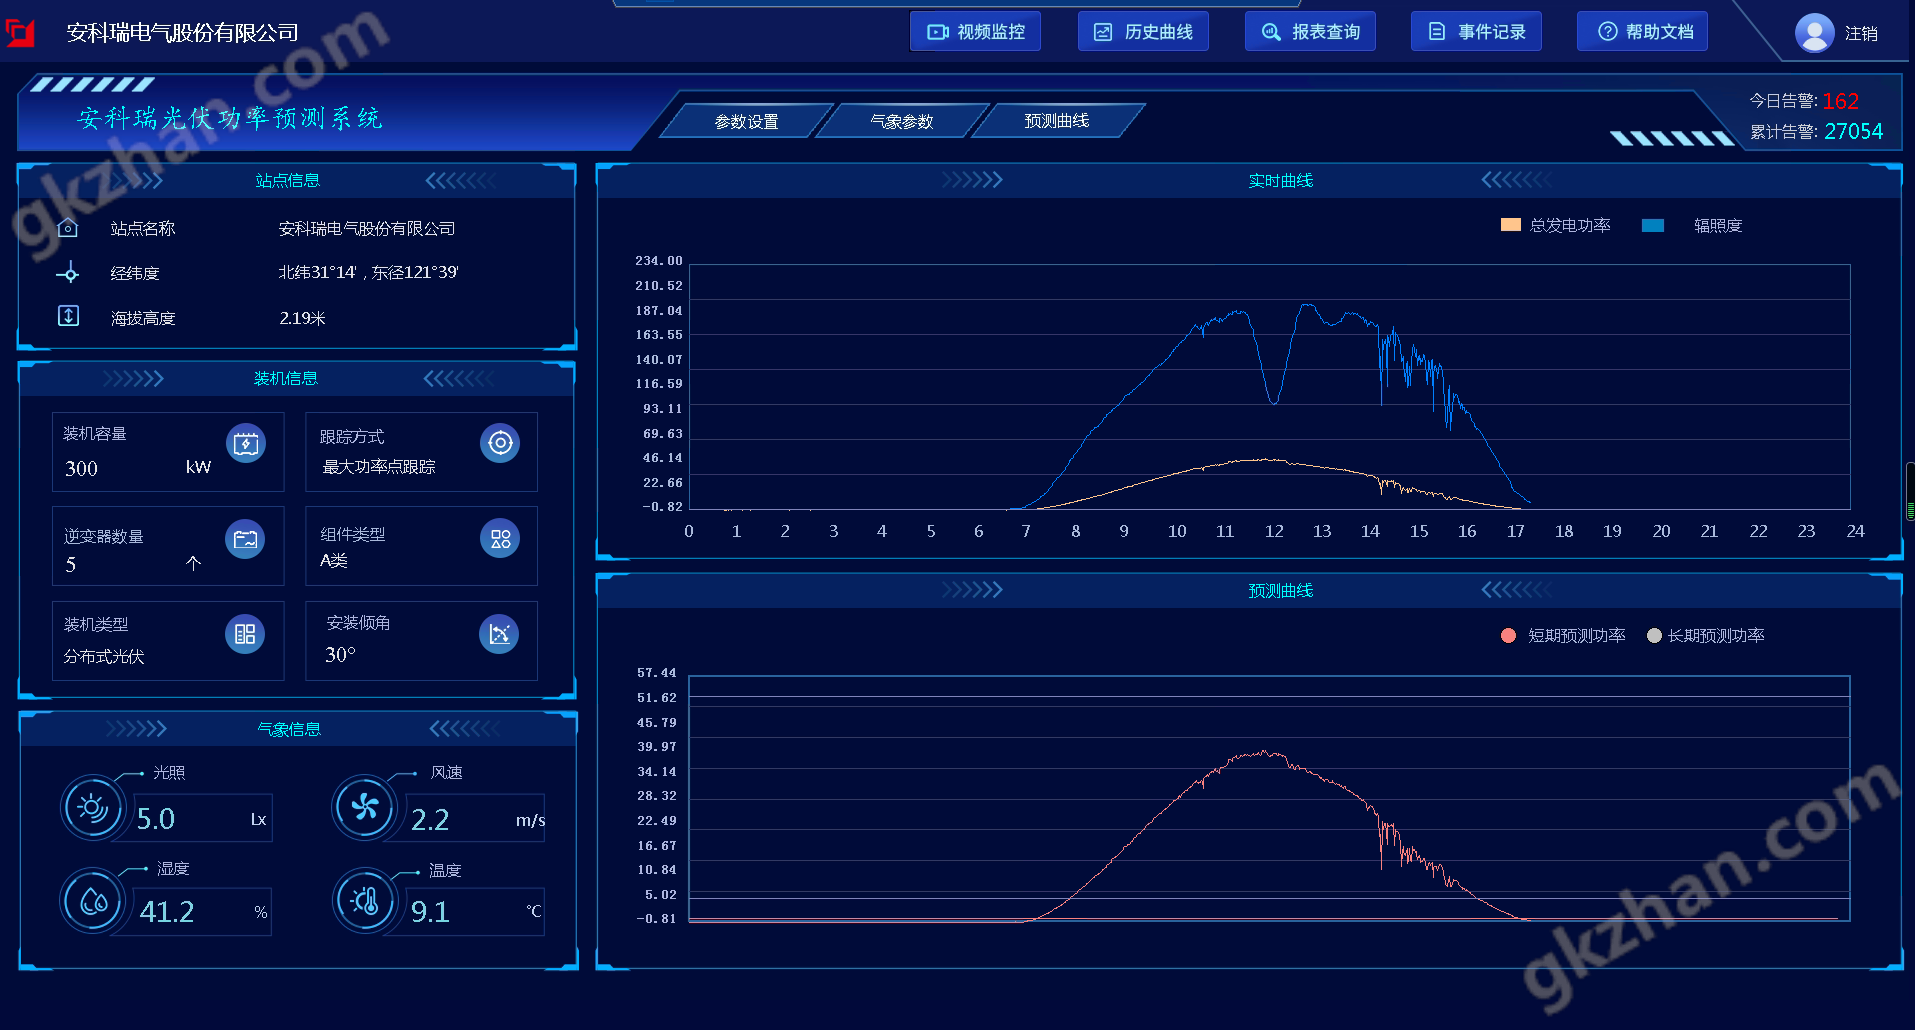This screenshot has width=1916, height=1030.
Task: Click the module type shapes icon
Action: 500,539
